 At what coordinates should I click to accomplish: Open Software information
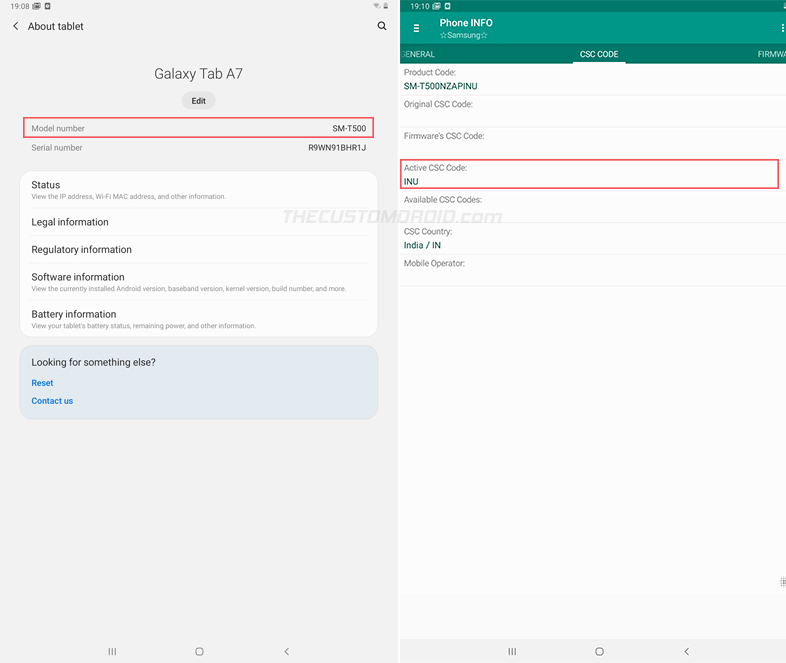point(199,282)
